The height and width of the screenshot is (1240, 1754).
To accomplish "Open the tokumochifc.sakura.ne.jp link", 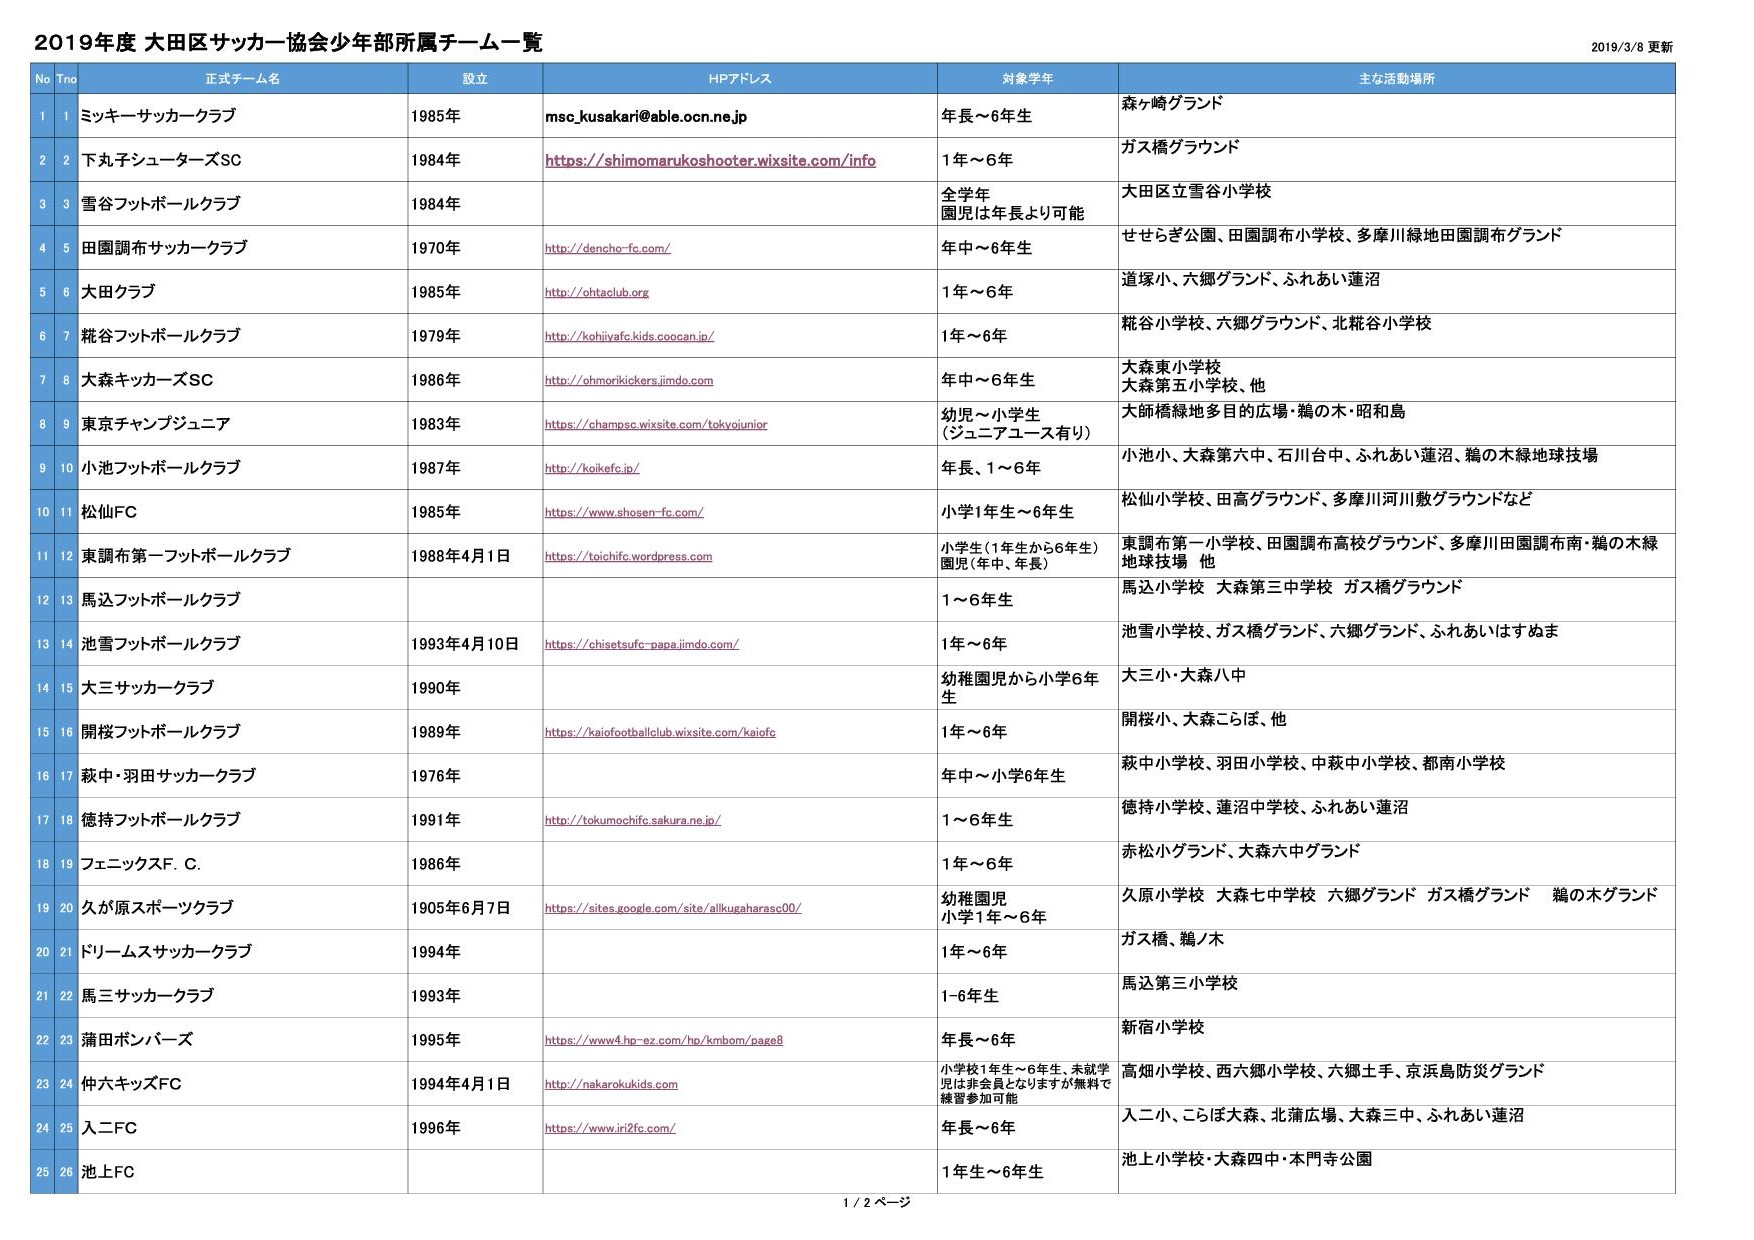I will pos(632,820).
